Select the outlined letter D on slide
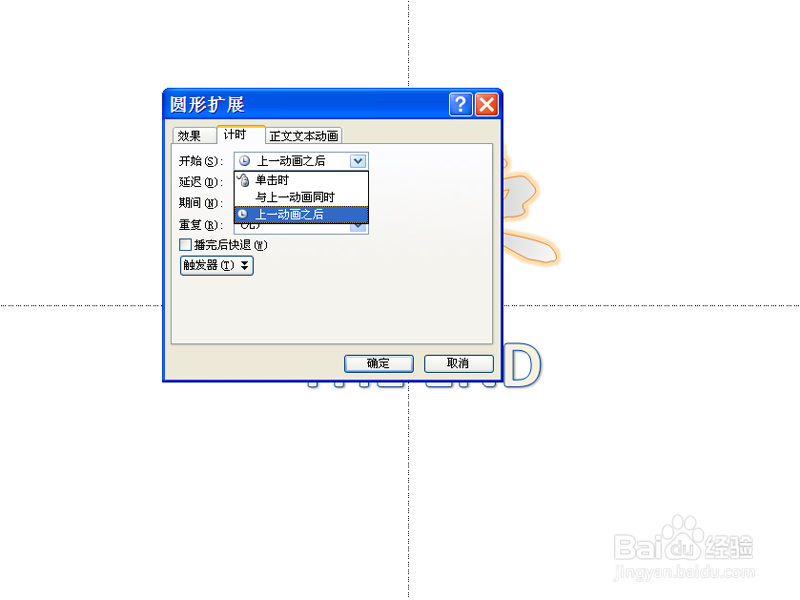The width and height of the screenshot is (800, 600). click(522, 364)
